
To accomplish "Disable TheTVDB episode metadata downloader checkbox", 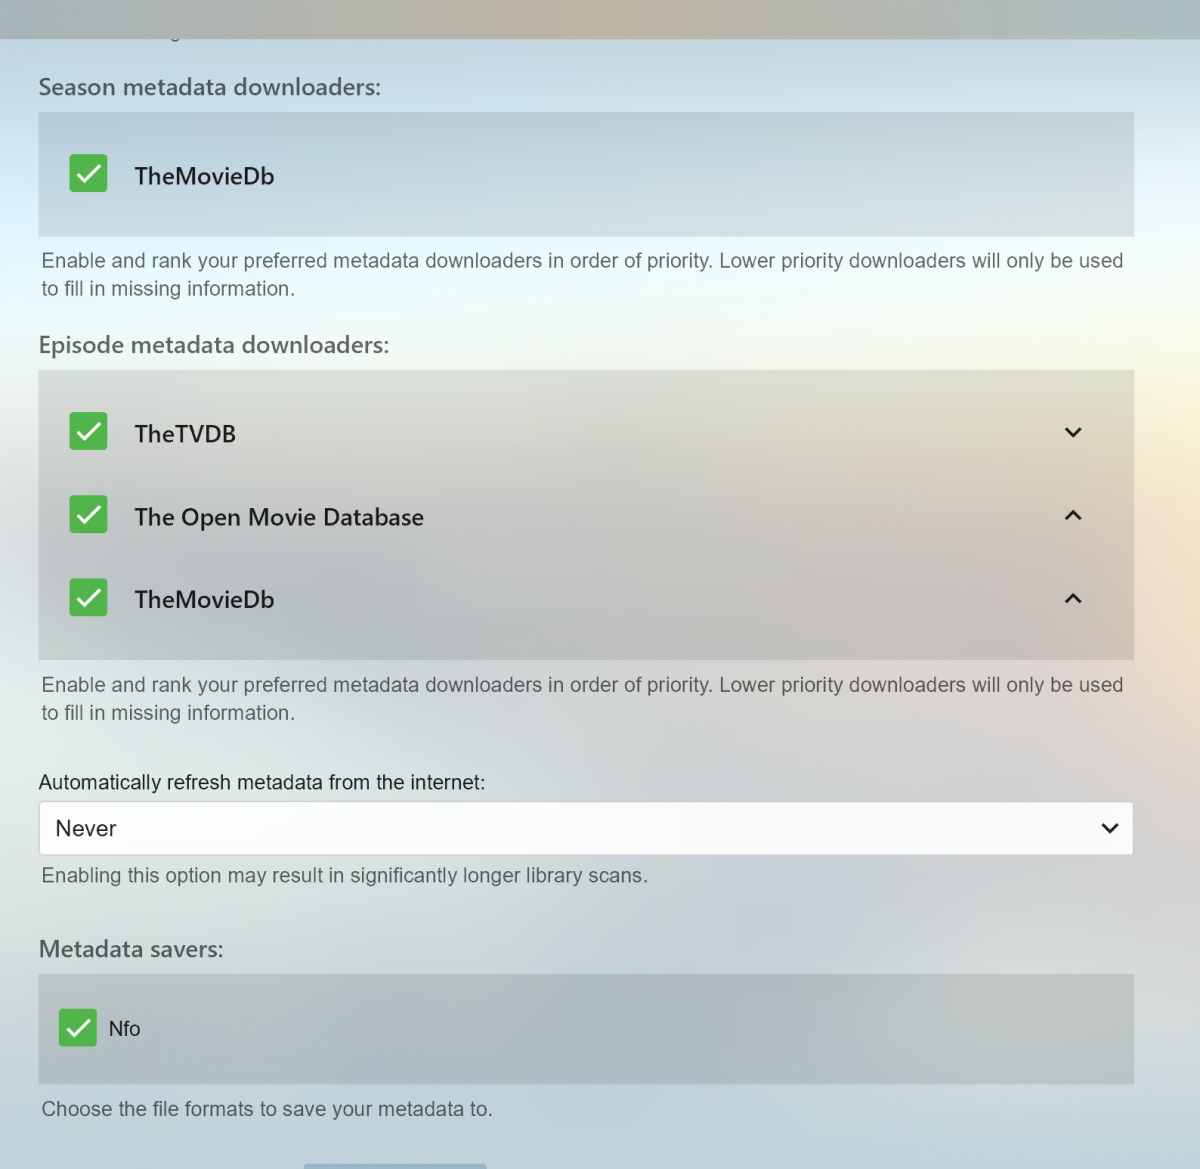I will pyautogui.click(x=88, y=432).
